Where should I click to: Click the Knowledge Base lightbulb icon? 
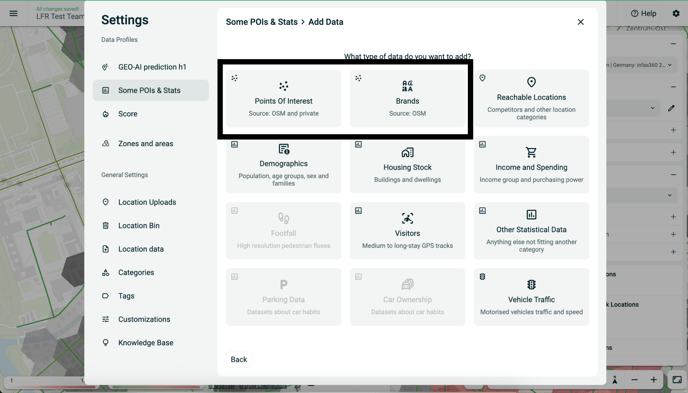pos(105,343)
